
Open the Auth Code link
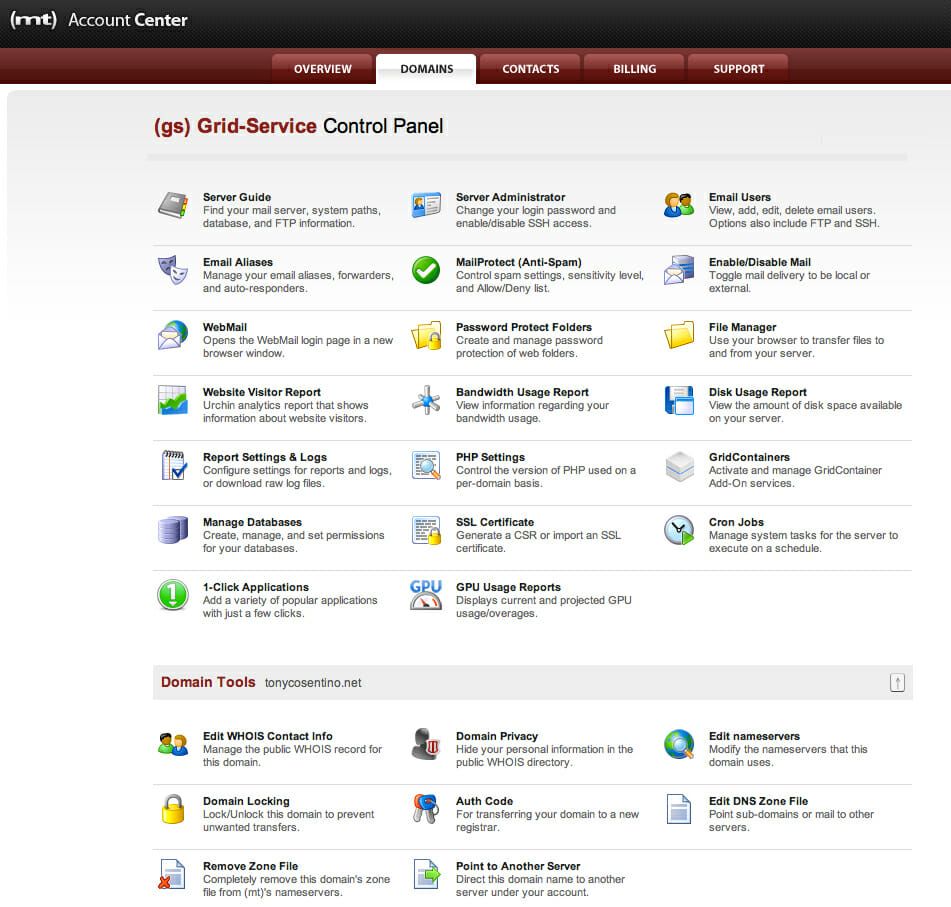coord(484,801)
